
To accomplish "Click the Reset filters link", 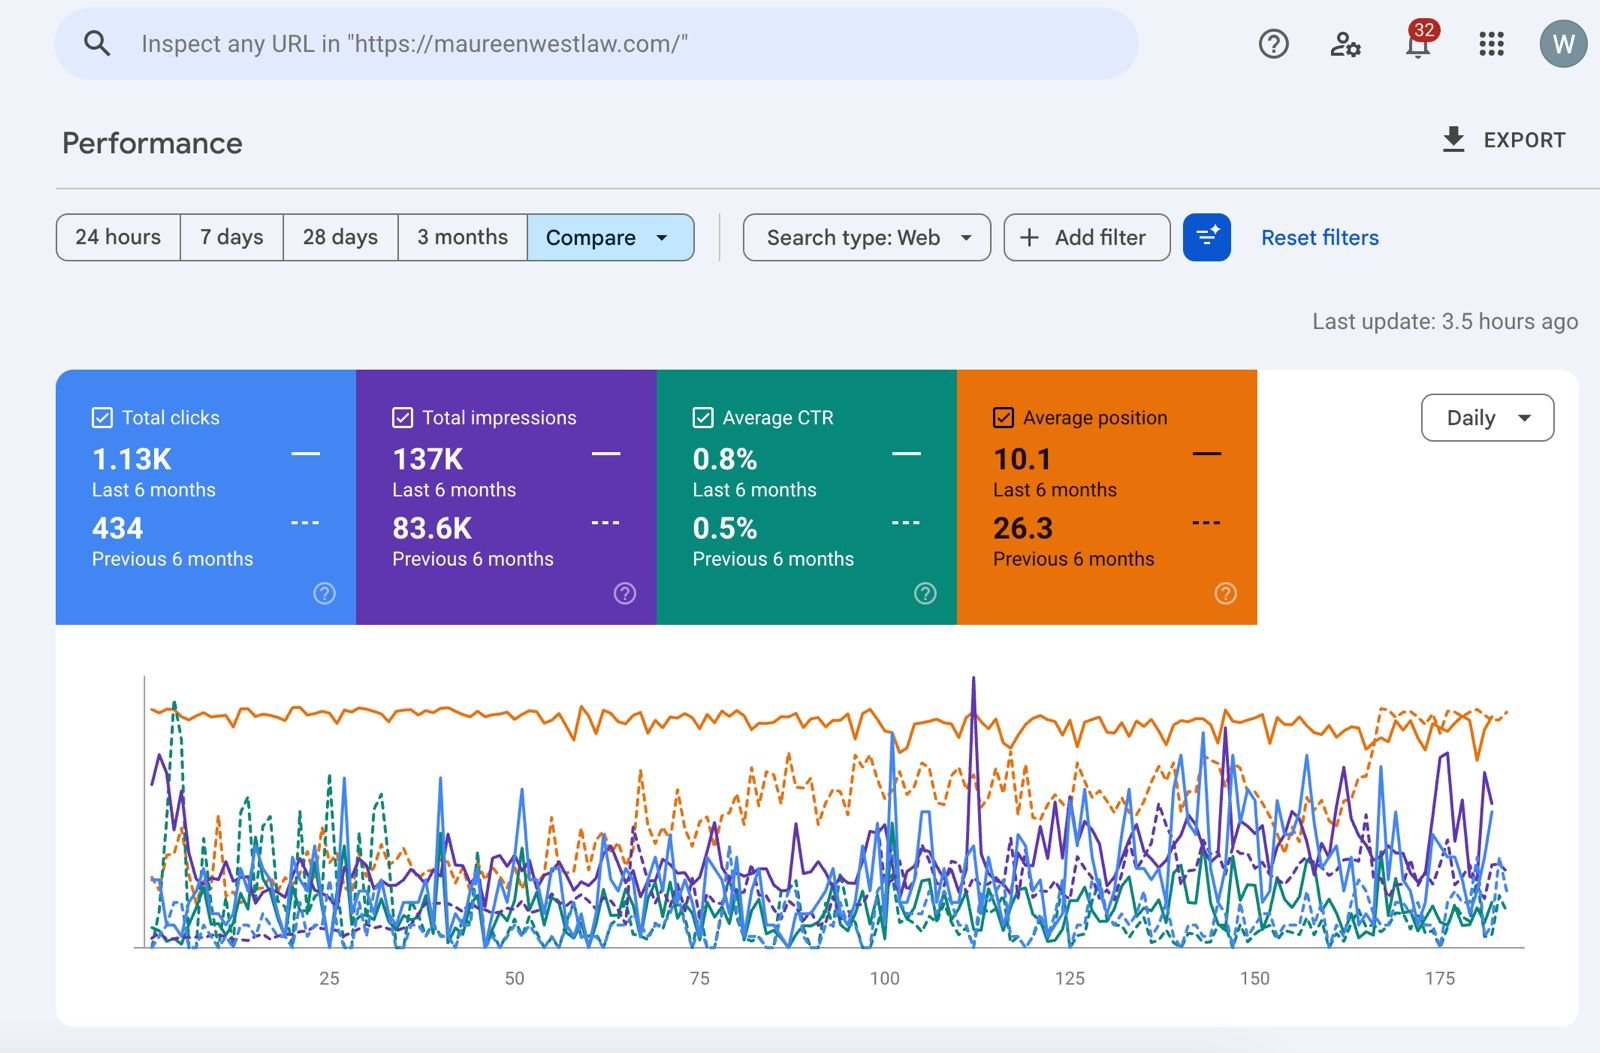I will click(x=1319, y=237).
